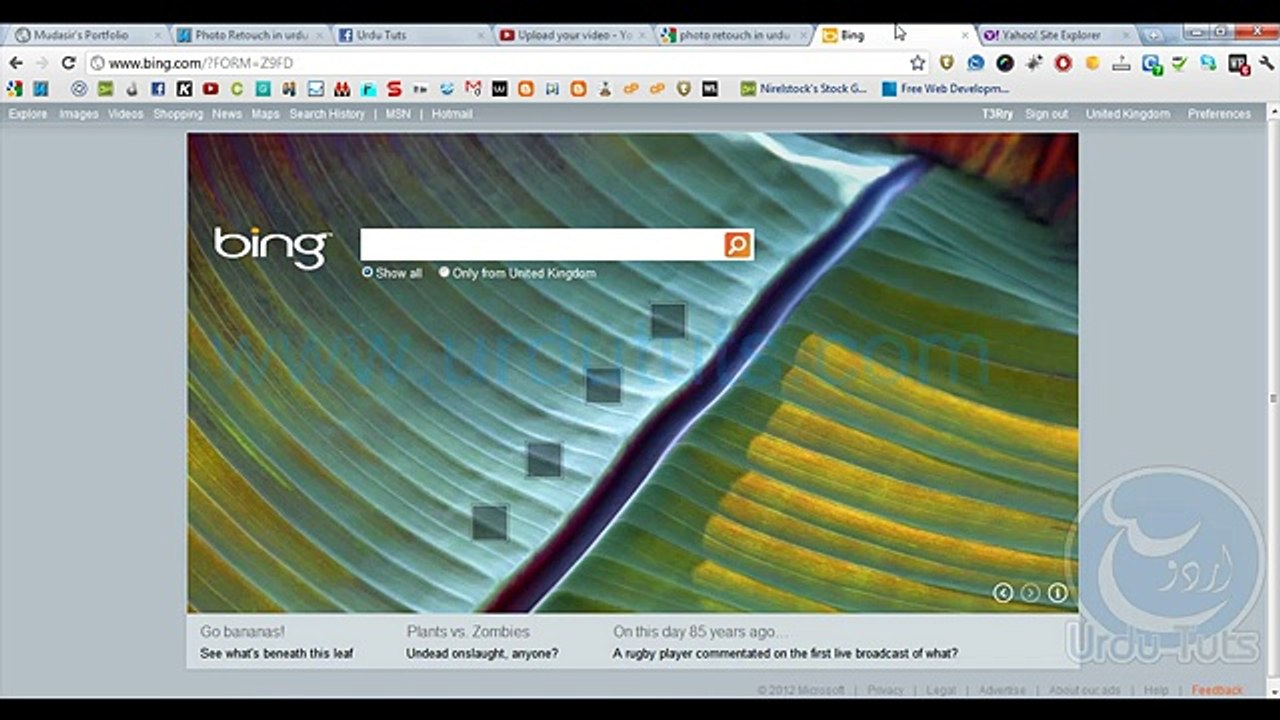Click the MSN link
1280x720 pixels.
(398, 114)
